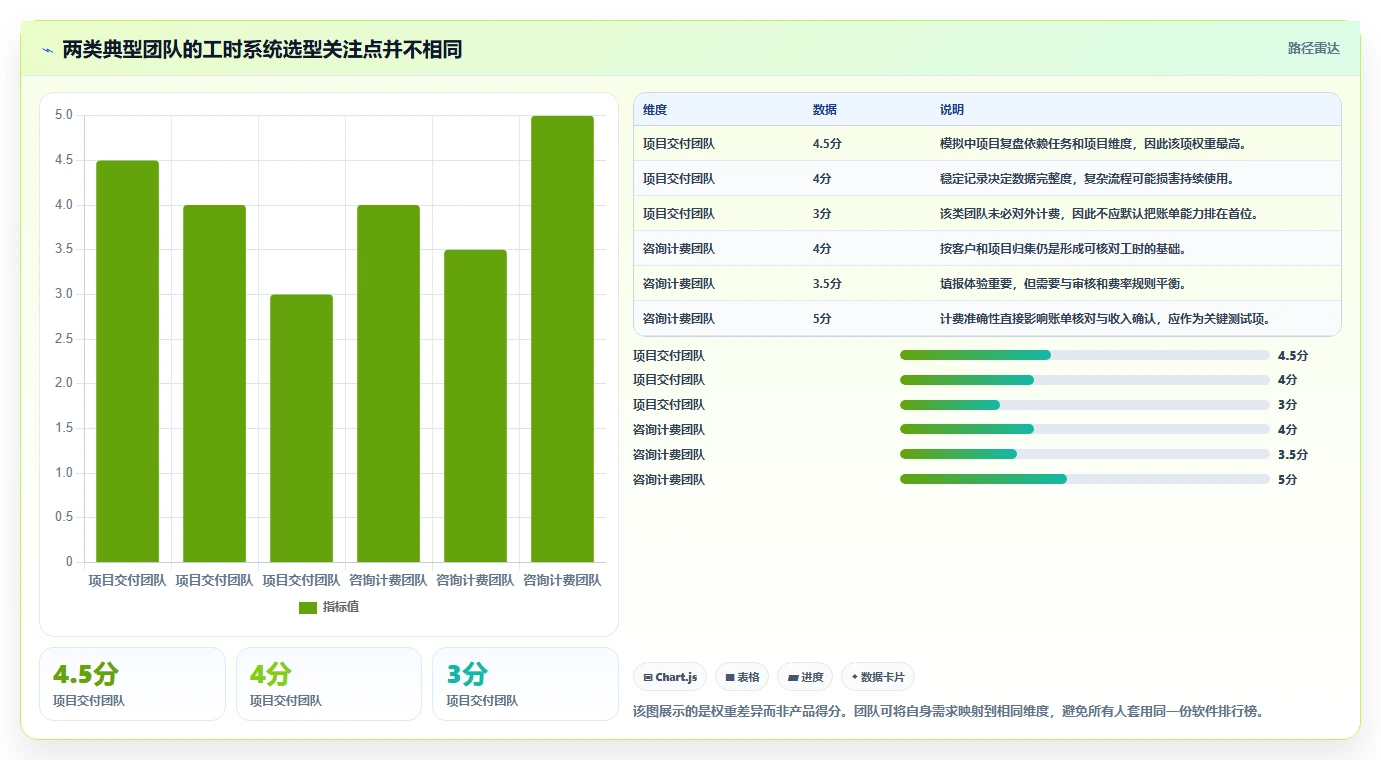Click the 3分 cell in the table
Viewport: 1381px width, 760px height.
pyautogui.click(x=822, y=213)
